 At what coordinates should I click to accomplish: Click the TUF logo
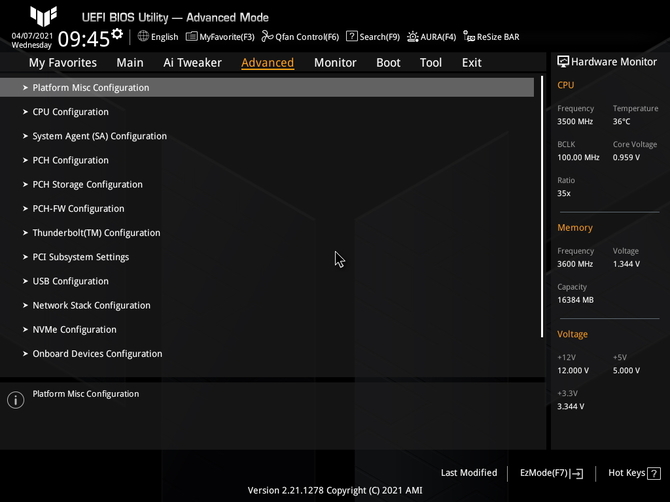(x=43, y=16)
